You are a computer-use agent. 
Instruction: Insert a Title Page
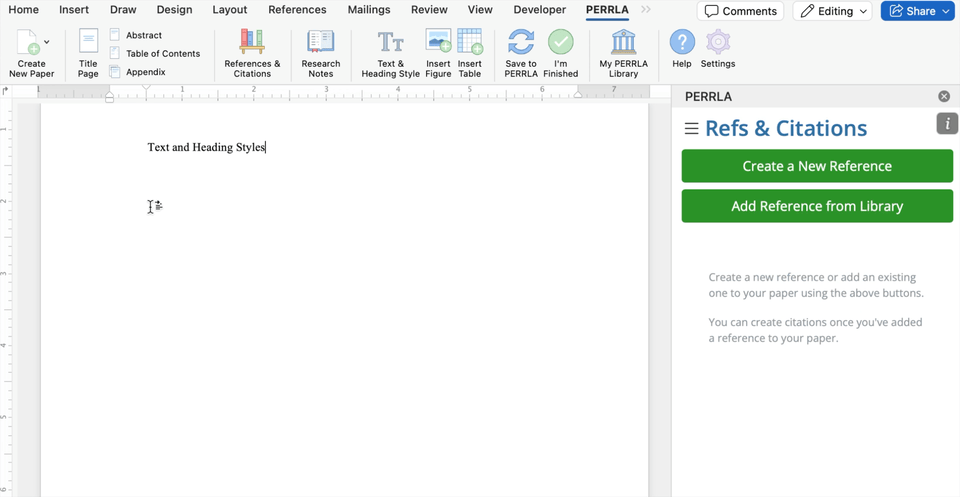88,53
